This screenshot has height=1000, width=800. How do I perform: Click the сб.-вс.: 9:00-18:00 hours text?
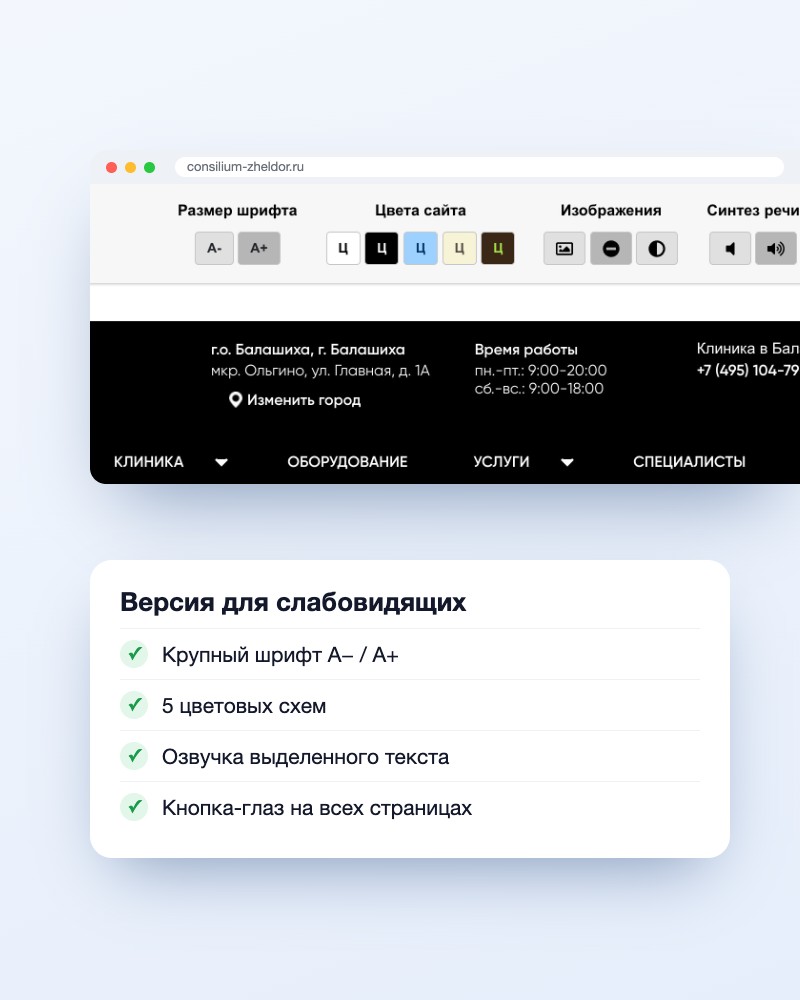pos(539,388)
